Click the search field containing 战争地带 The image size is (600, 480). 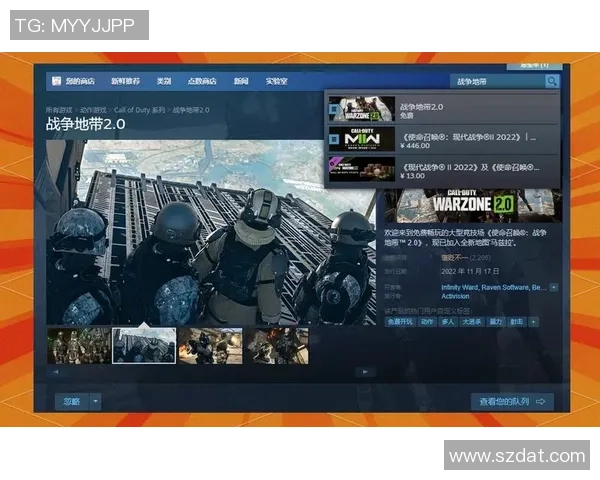497,81
